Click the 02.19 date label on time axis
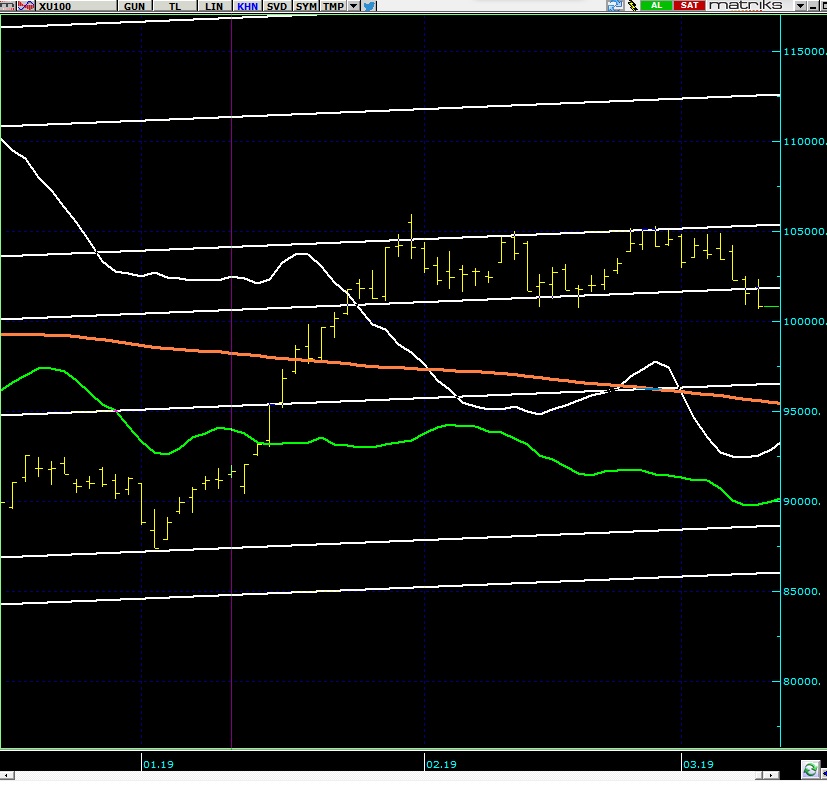 coord(441,764)
